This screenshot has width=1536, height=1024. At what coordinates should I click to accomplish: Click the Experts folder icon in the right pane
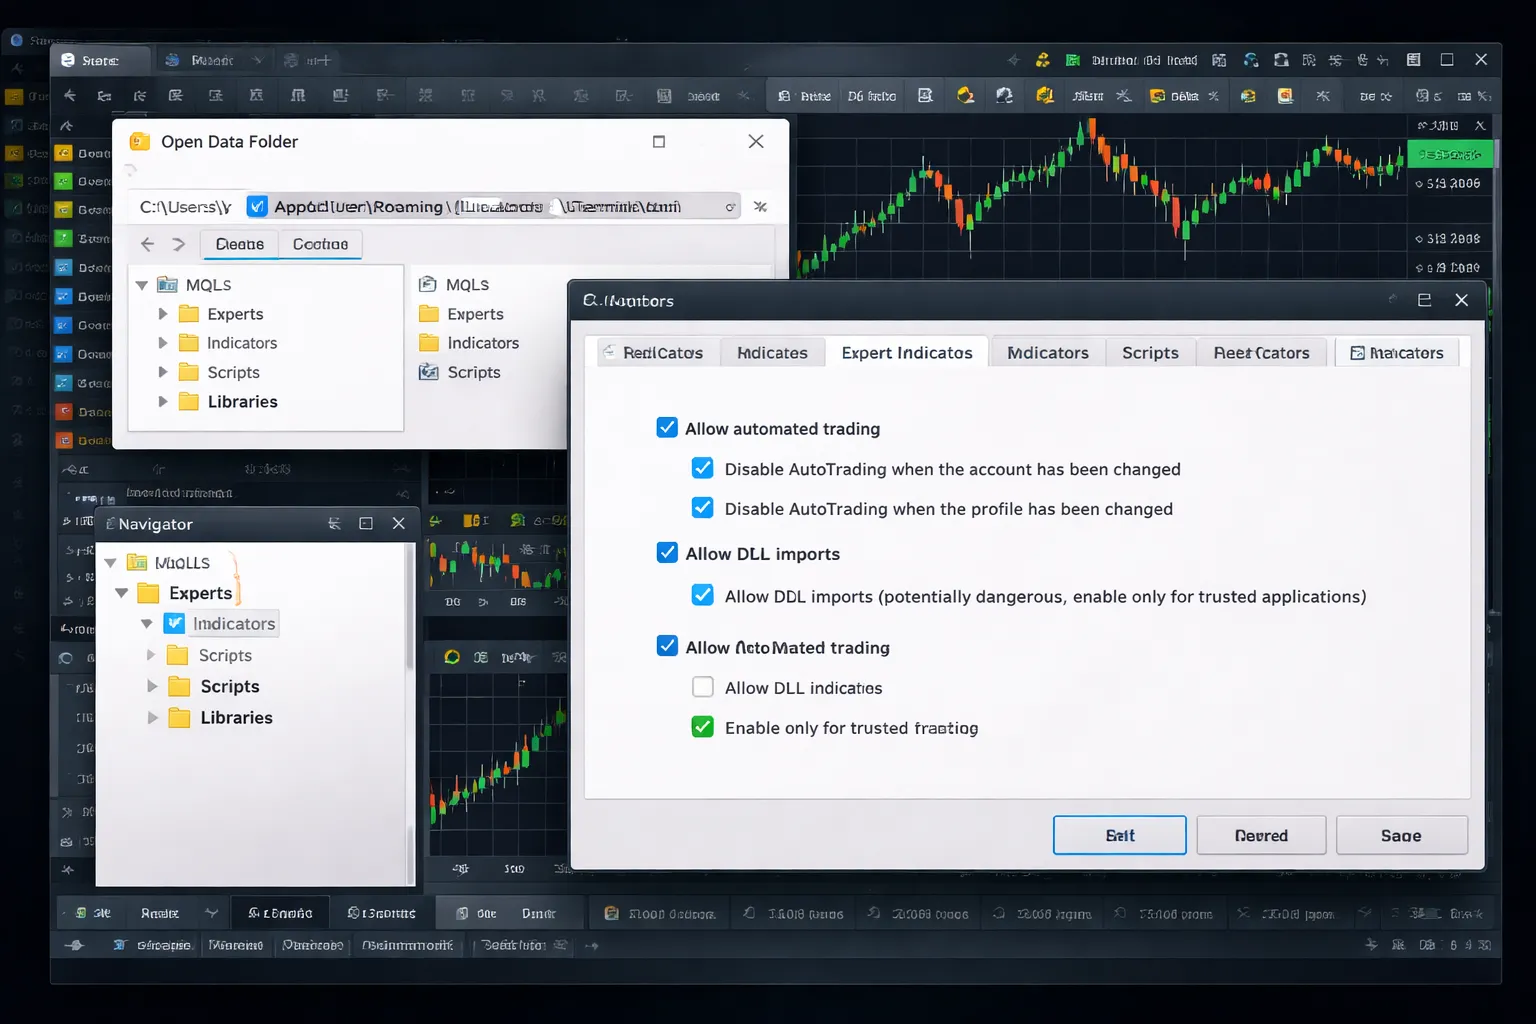pyautogui.click(x=429, y=313)
